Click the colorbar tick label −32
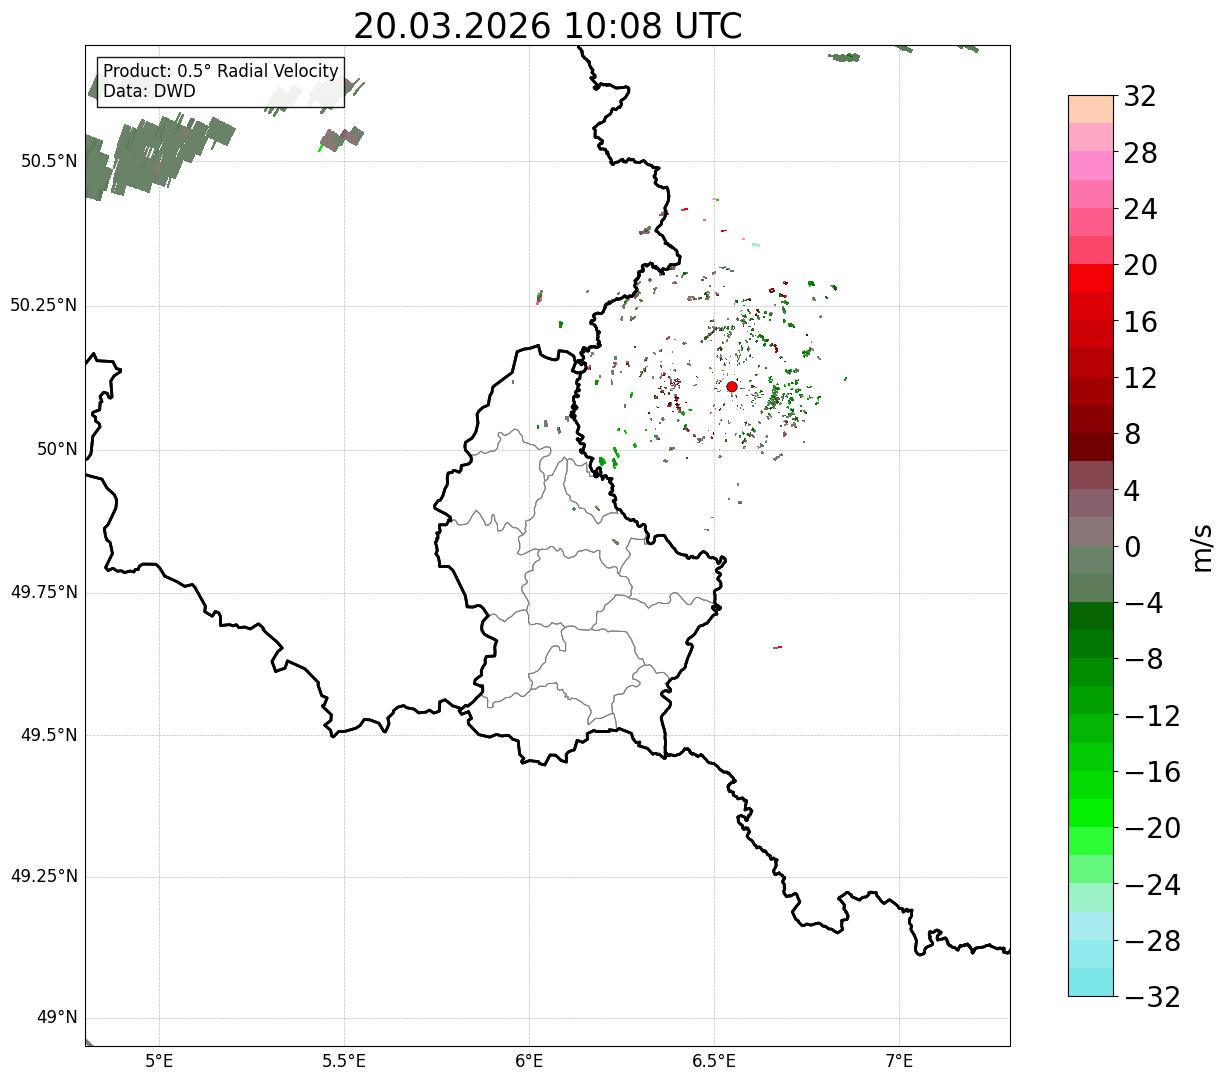Image resolution: width=1225 pixels, height=1081 pixels. 1152,997
